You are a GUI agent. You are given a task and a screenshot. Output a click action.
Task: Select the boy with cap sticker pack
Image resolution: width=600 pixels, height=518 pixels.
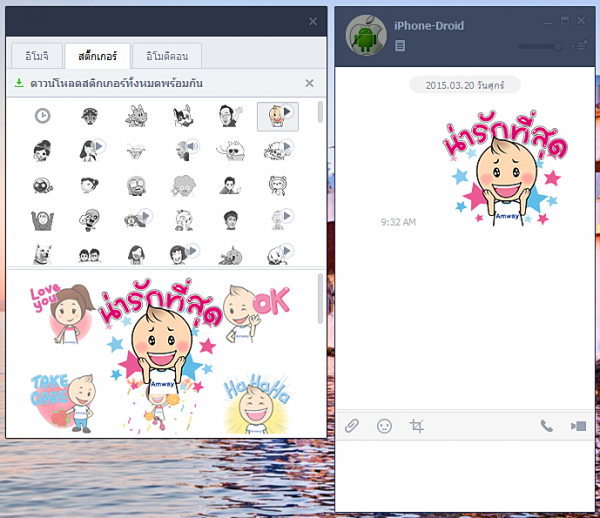[90, 116]
